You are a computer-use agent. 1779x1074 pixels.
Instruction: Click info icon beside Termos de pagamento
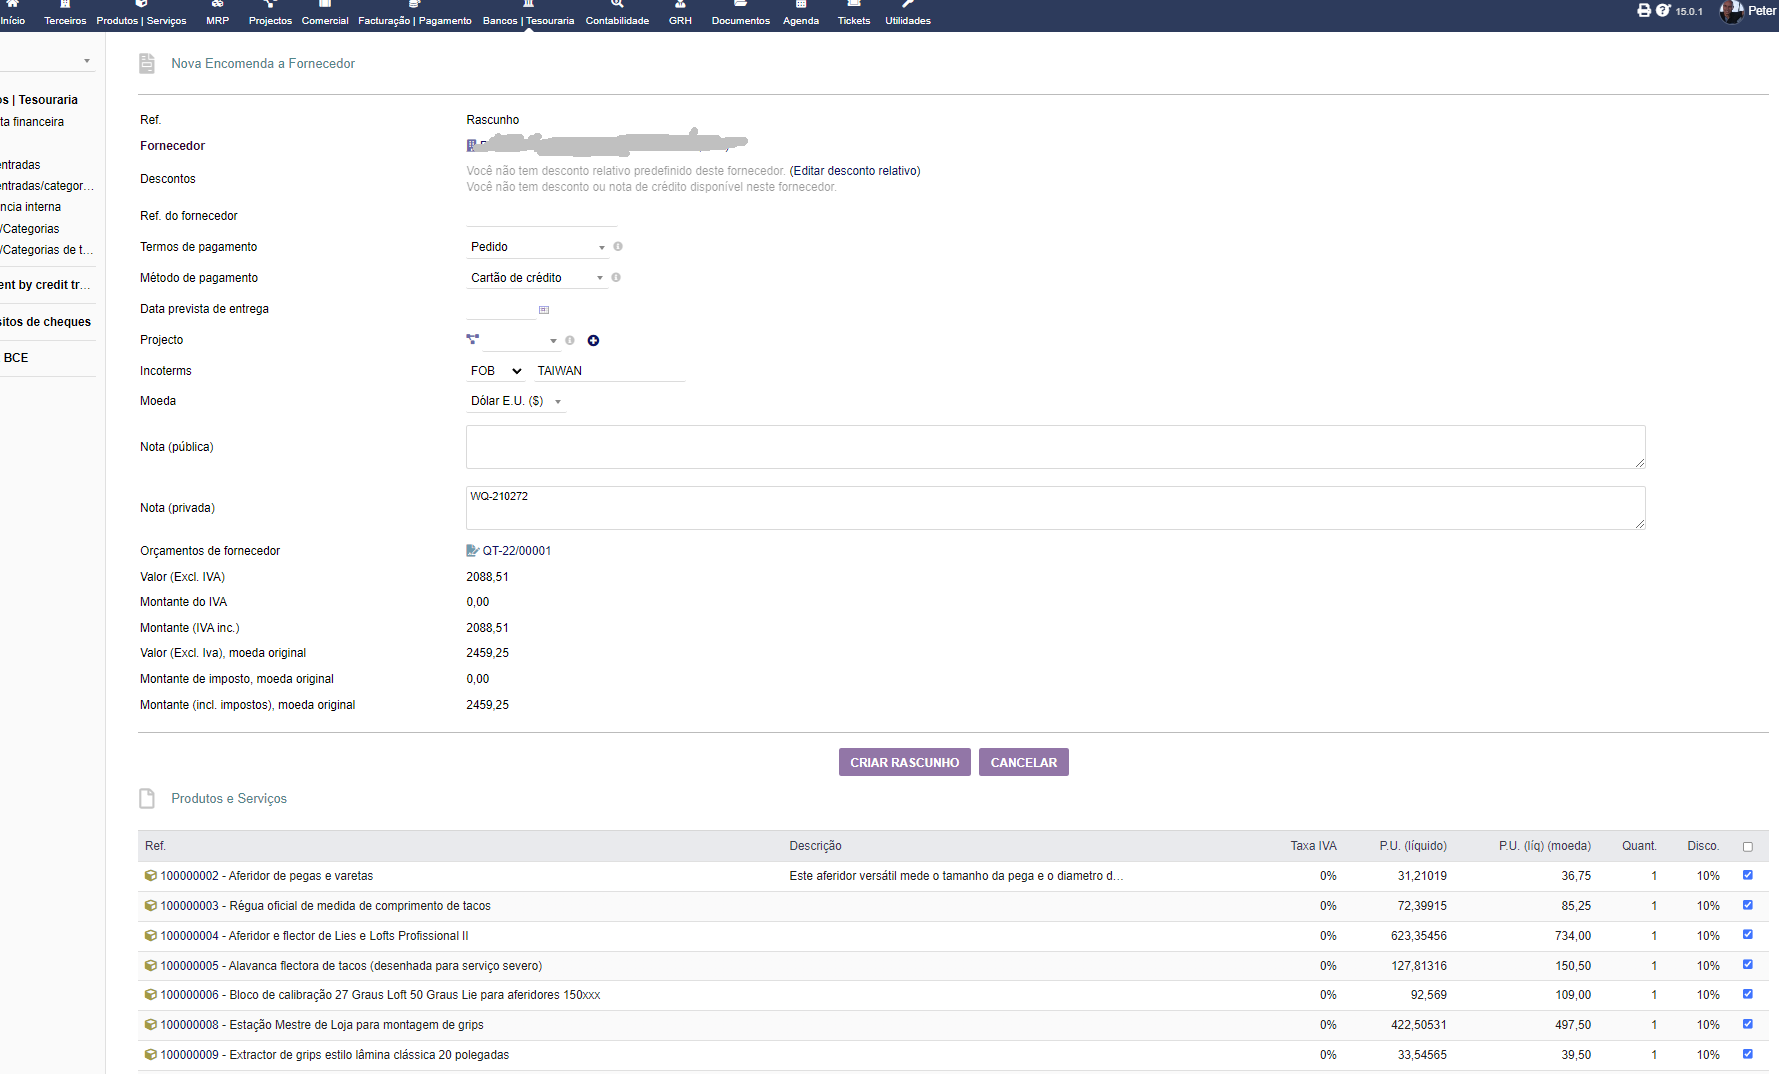pyautogui.click(x=618, y=247)
